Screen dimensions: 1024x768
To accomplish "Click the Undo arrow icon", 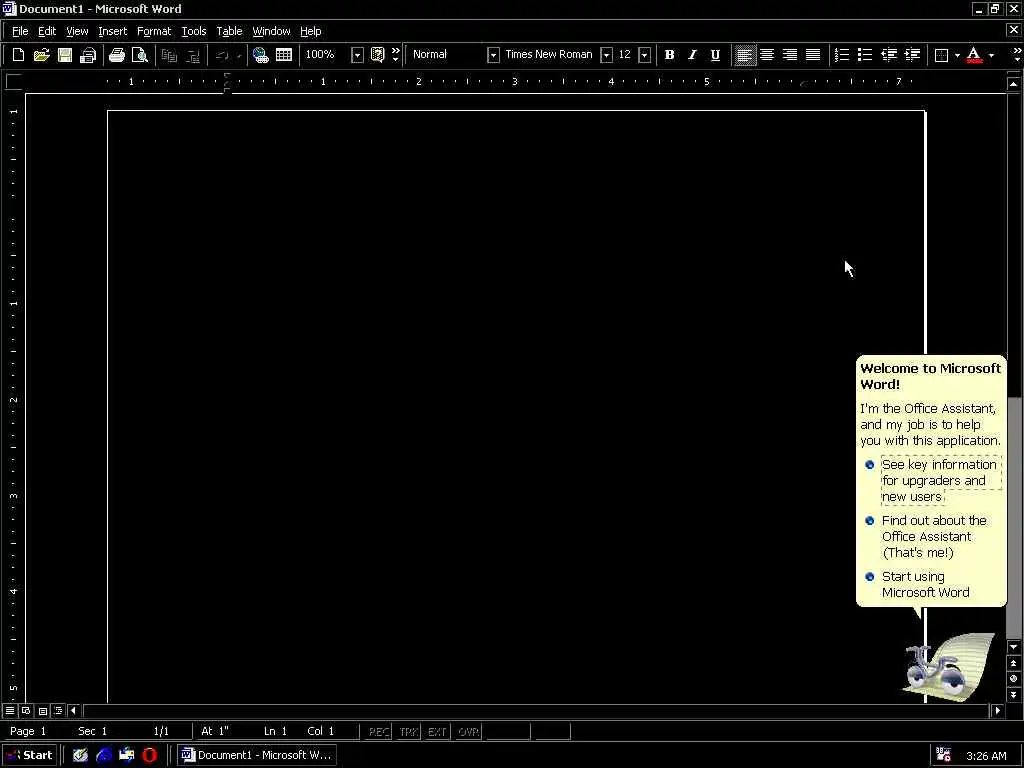I will point(222,55).
